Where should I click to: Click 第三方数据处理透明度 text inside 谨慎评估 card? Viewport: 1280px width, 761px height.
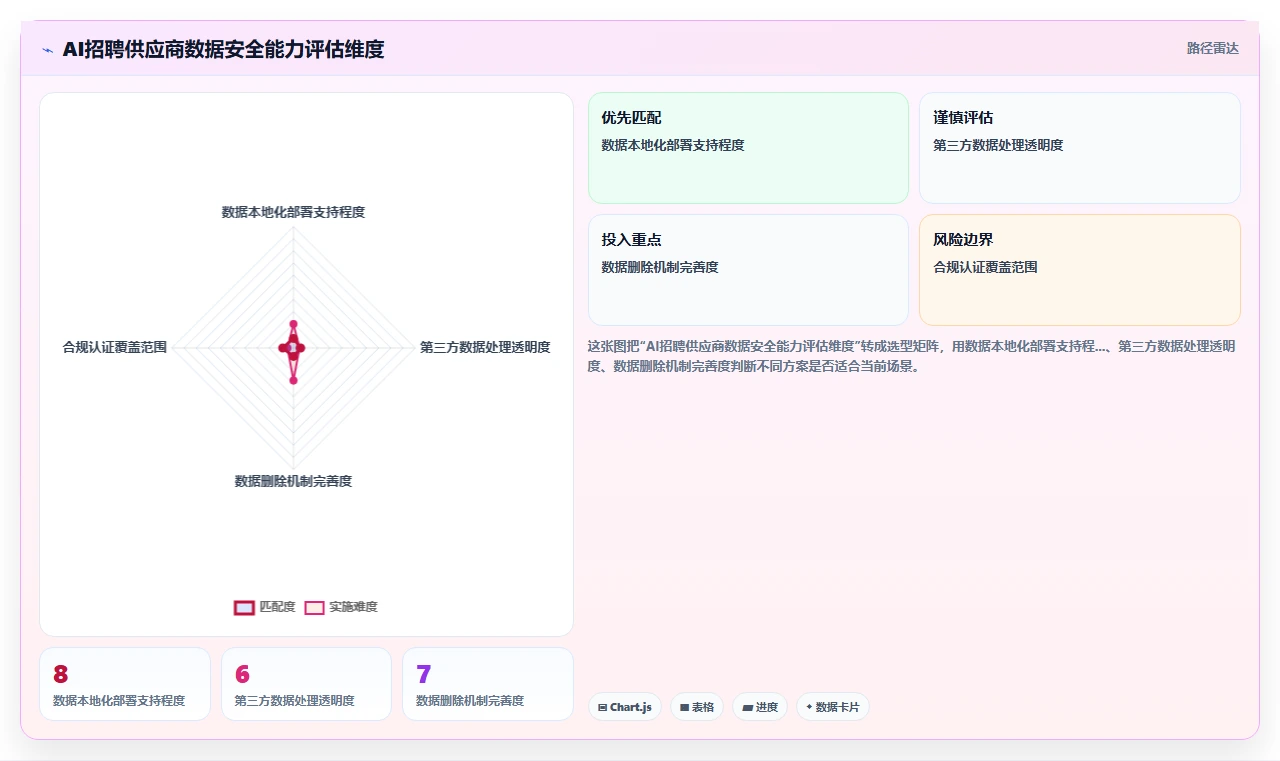point(998,145)
